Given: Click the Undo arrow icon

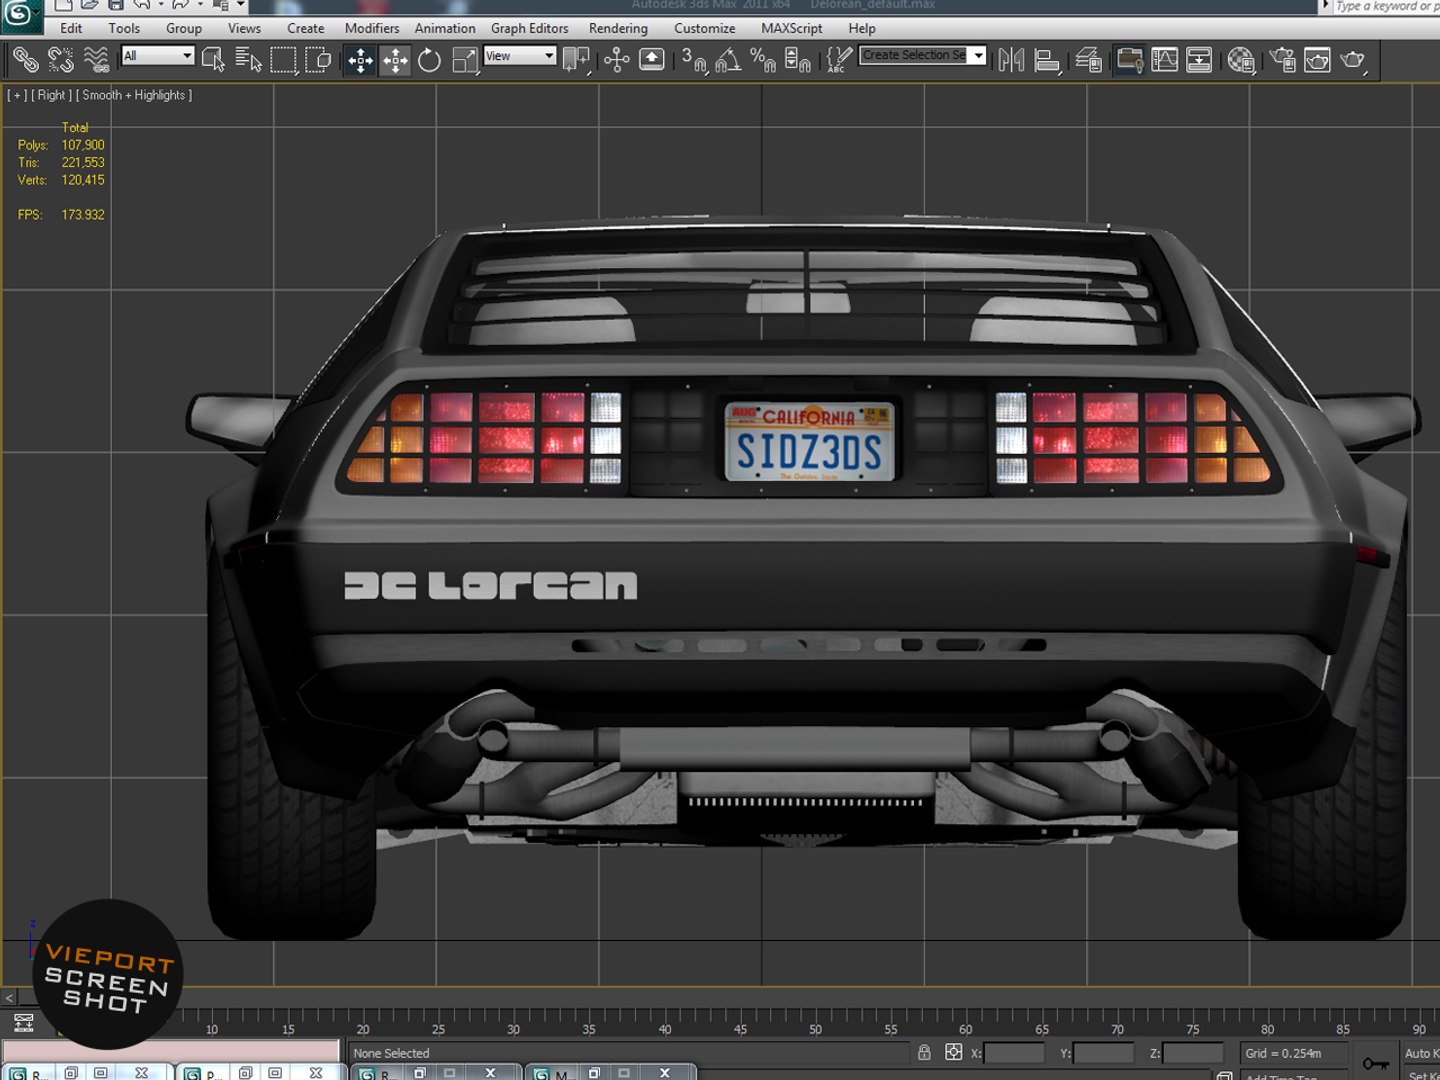Looking at the screenshot, I should [142, 5].
